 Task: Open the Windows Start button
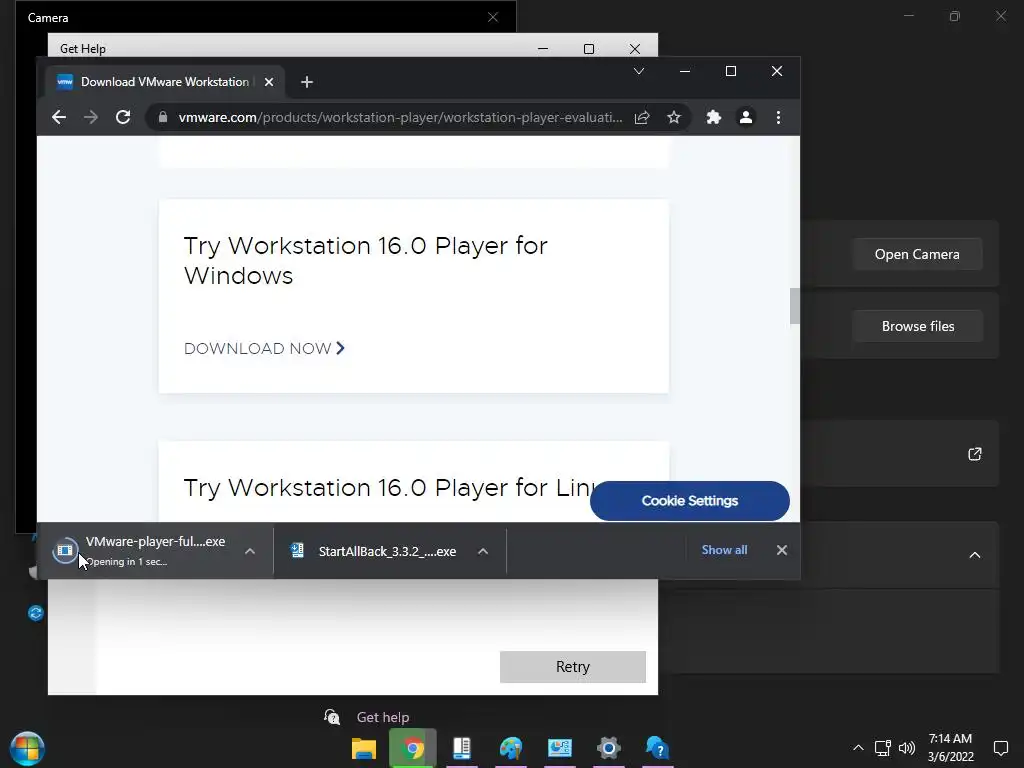[x=27, y=748]
